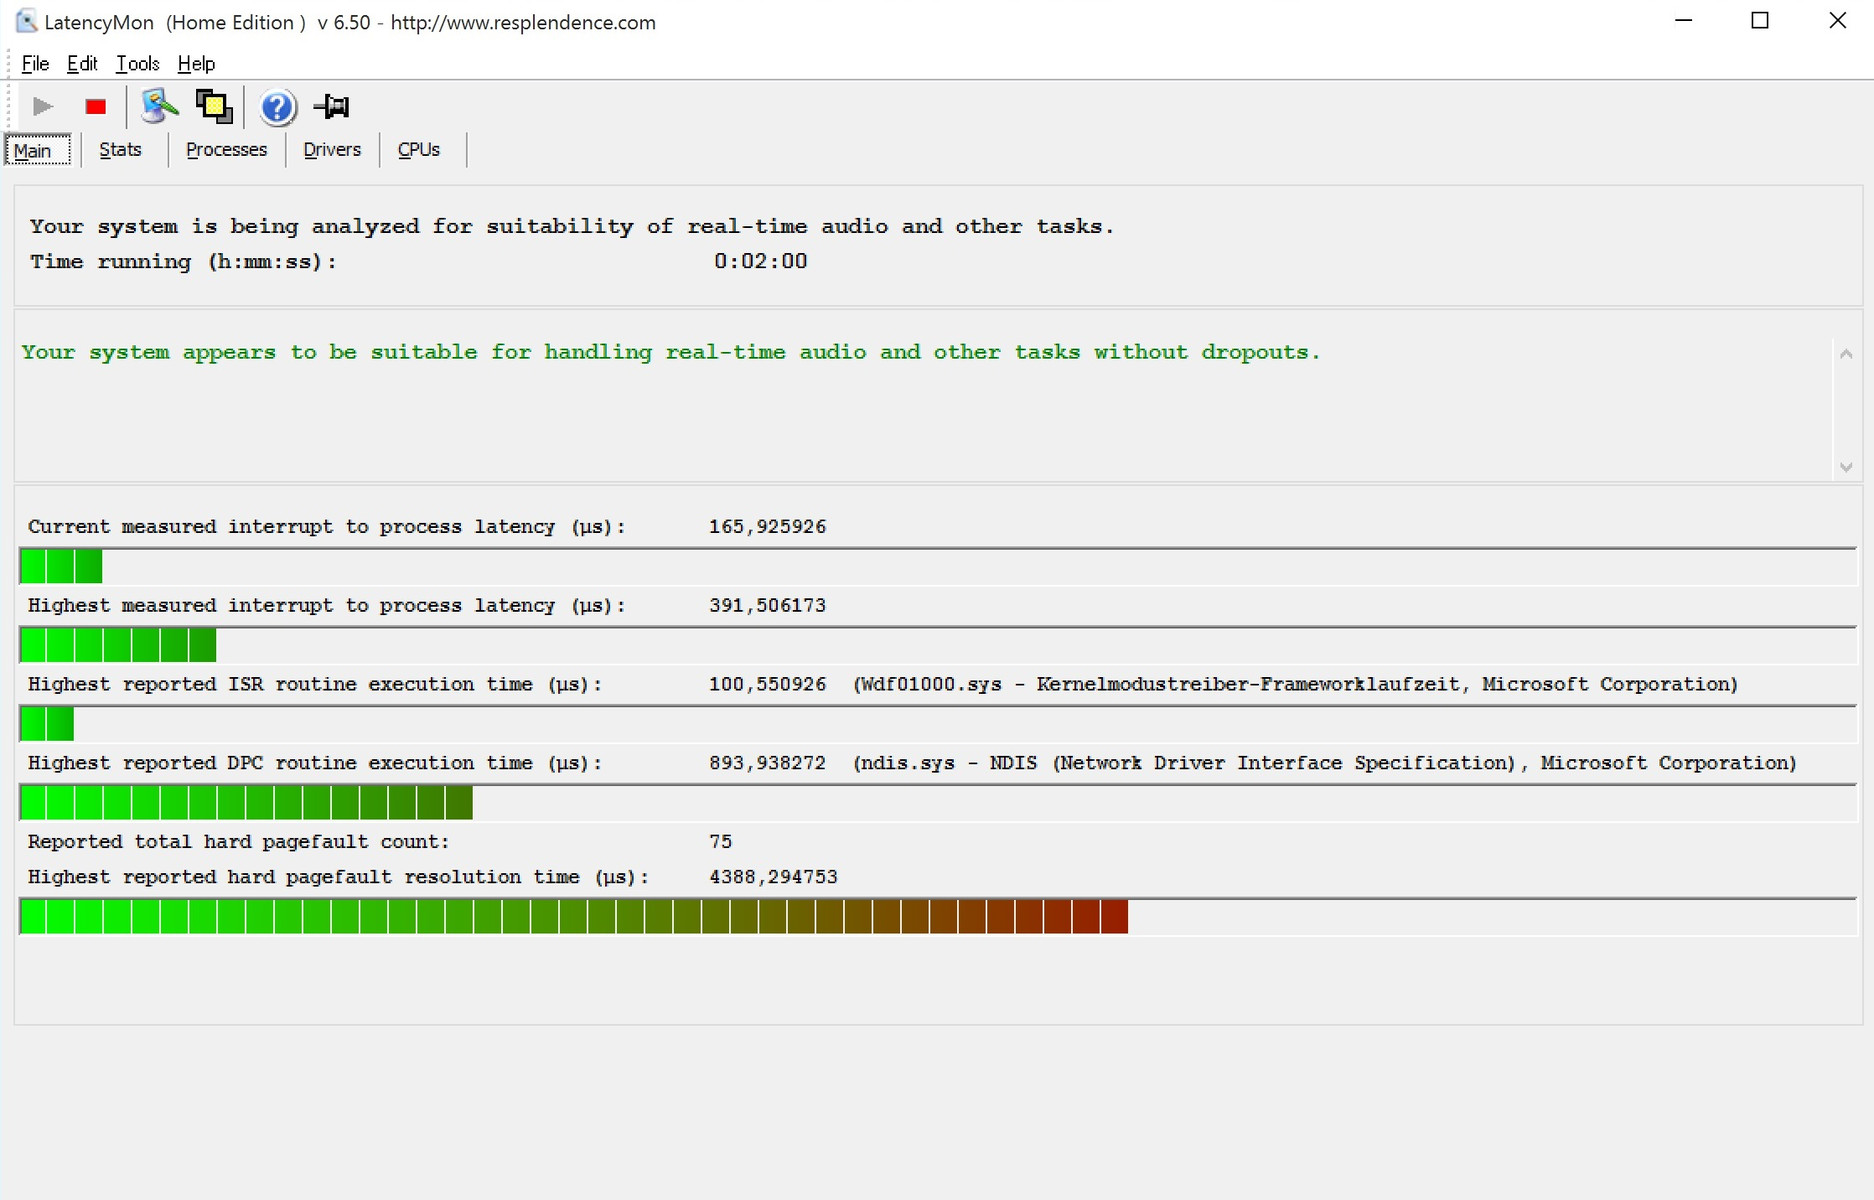Click the hard pagefault count value 75
Image resolution: width=1874 pixels, height=1200 pixels.
(x=720, y=842)
